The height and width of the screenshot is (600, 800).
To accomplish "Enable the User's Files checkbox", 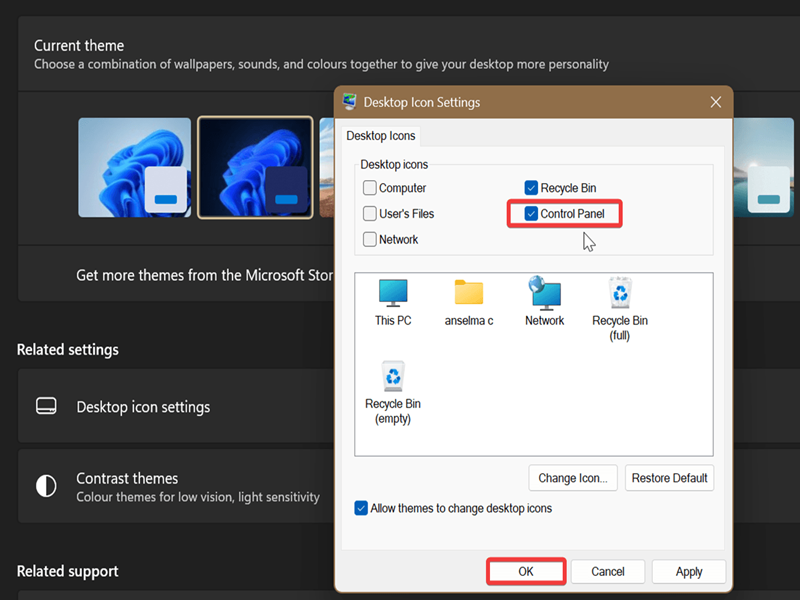I will tap(369, 213).
